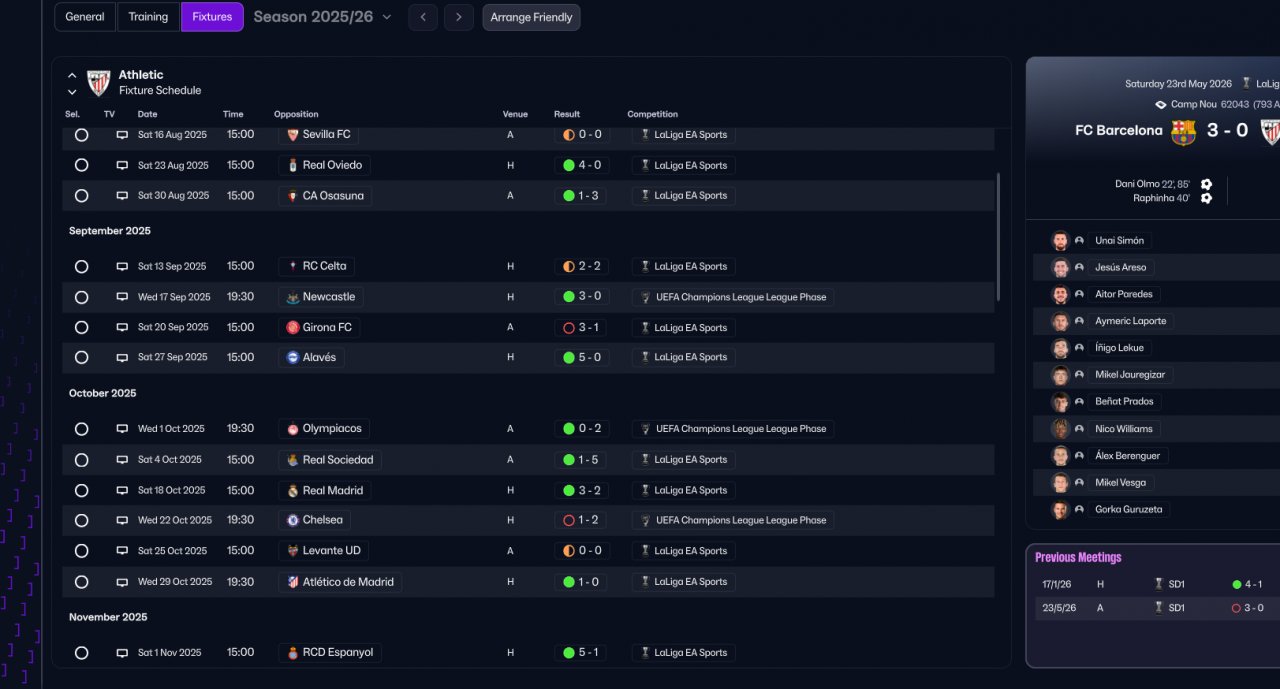Select the CA Osasuna fixture radio
The image size is (1280, 689).
coord(81,196)
